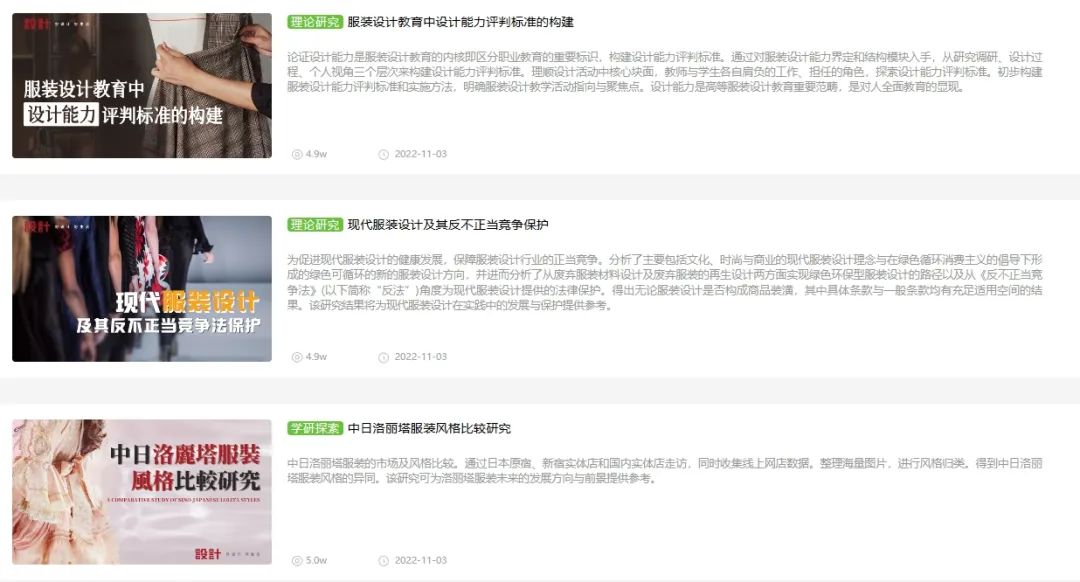Click the first article's summary paragraph
This screenshot has height=582, width=1080.
[x=665, y=72]
